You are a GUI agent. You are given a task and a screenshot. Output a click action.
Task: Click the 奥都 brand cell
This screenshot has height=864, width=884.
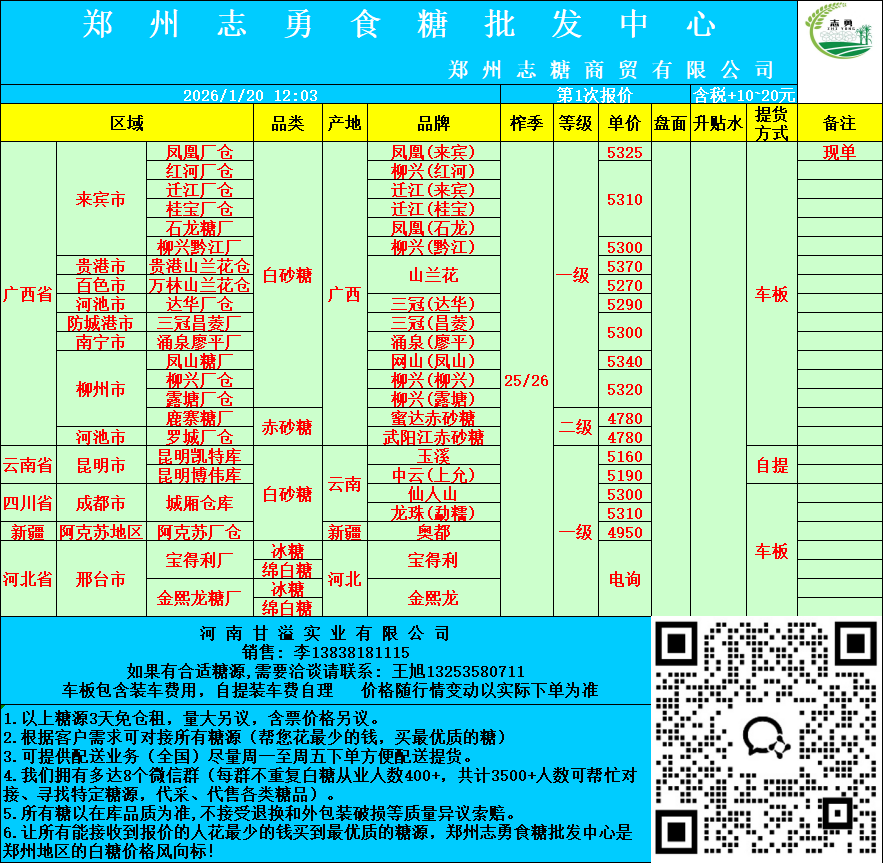(x=433, y=532)
